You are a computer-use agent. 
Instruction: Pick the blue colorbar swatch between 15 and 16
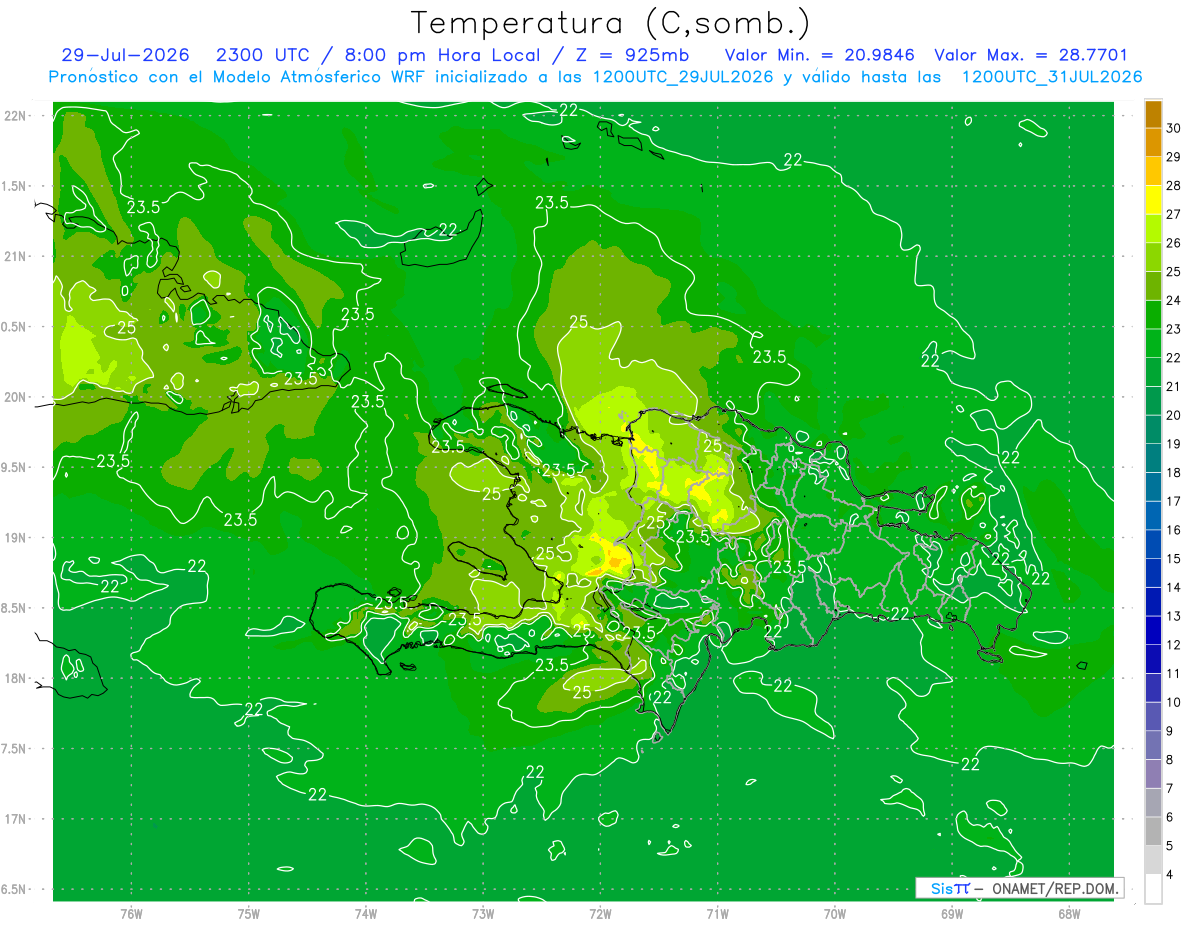click(x=1153, y=544)
